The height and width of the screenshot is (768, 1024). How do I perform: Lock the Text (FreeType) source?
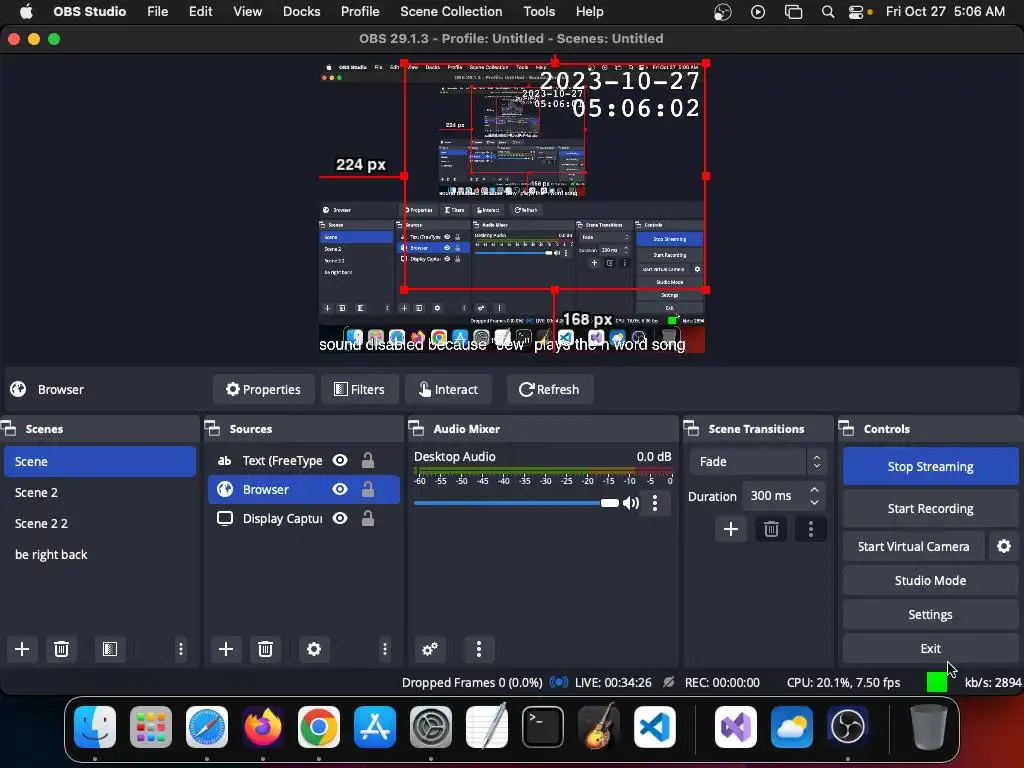click(368, 460)
